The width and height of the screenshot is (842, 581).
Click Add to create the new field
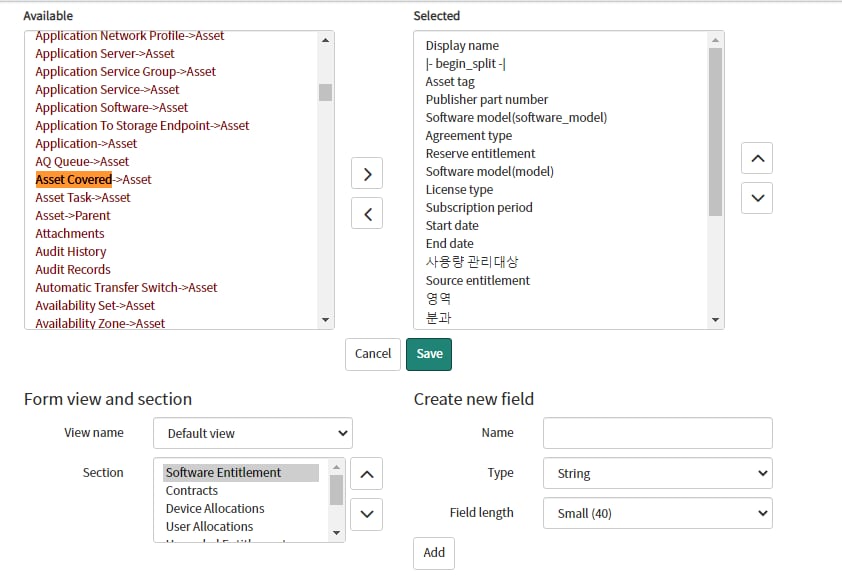434,552
